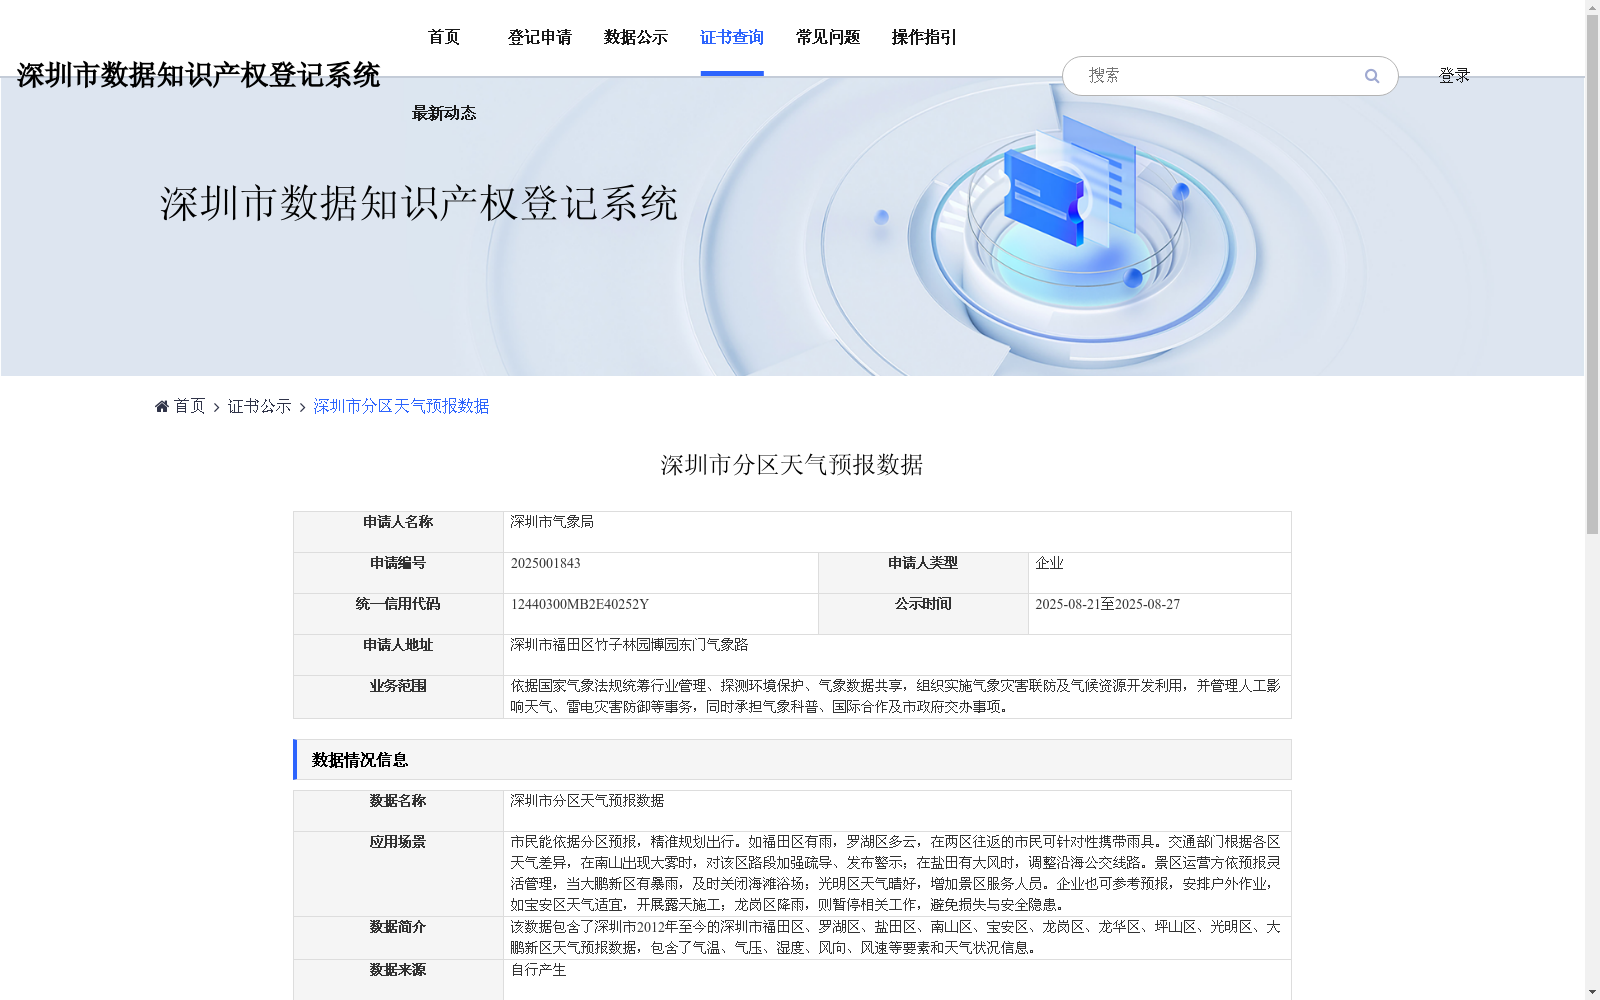The height and width of the screenshot is (1000, 1600).
Task: Click the scrollbar up arrow
Action: [x=1592, y=8]
